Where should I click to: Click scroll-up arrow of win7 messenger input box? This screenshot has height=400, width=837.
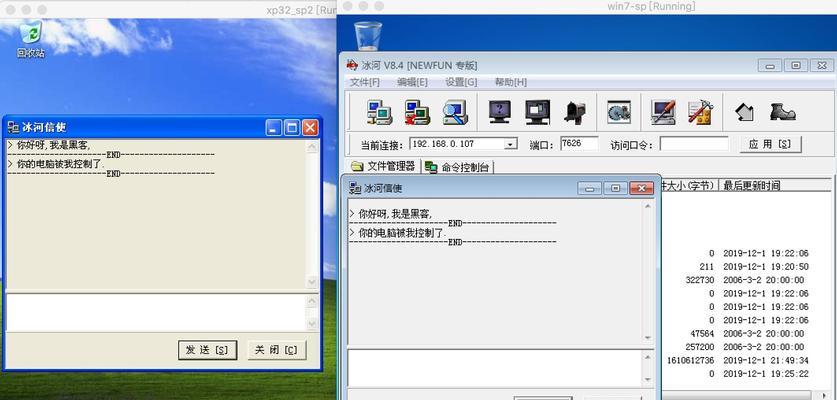click(648, 357)
